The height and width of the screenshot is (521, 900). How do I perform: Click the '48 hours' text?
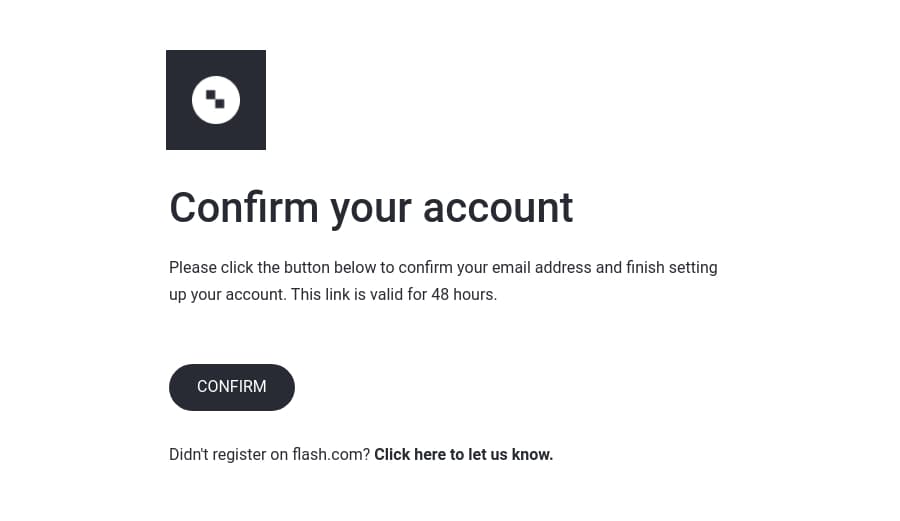tap(464, 294)
